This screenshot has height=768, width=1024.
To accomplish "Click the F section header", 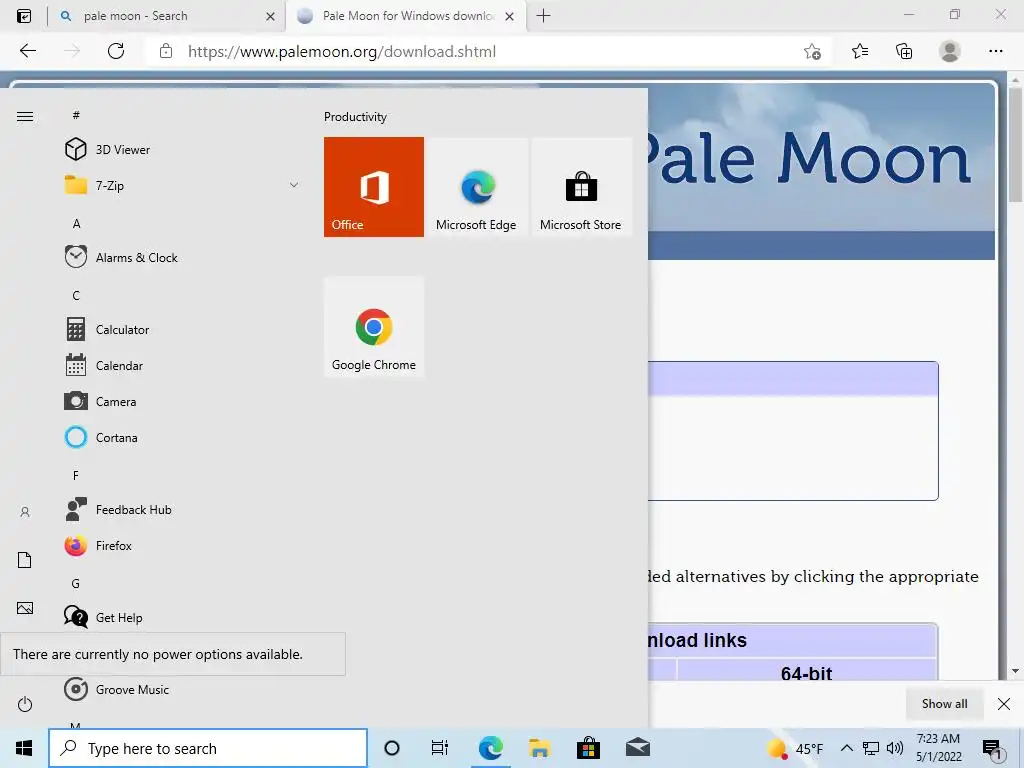I will click(76, 475).
